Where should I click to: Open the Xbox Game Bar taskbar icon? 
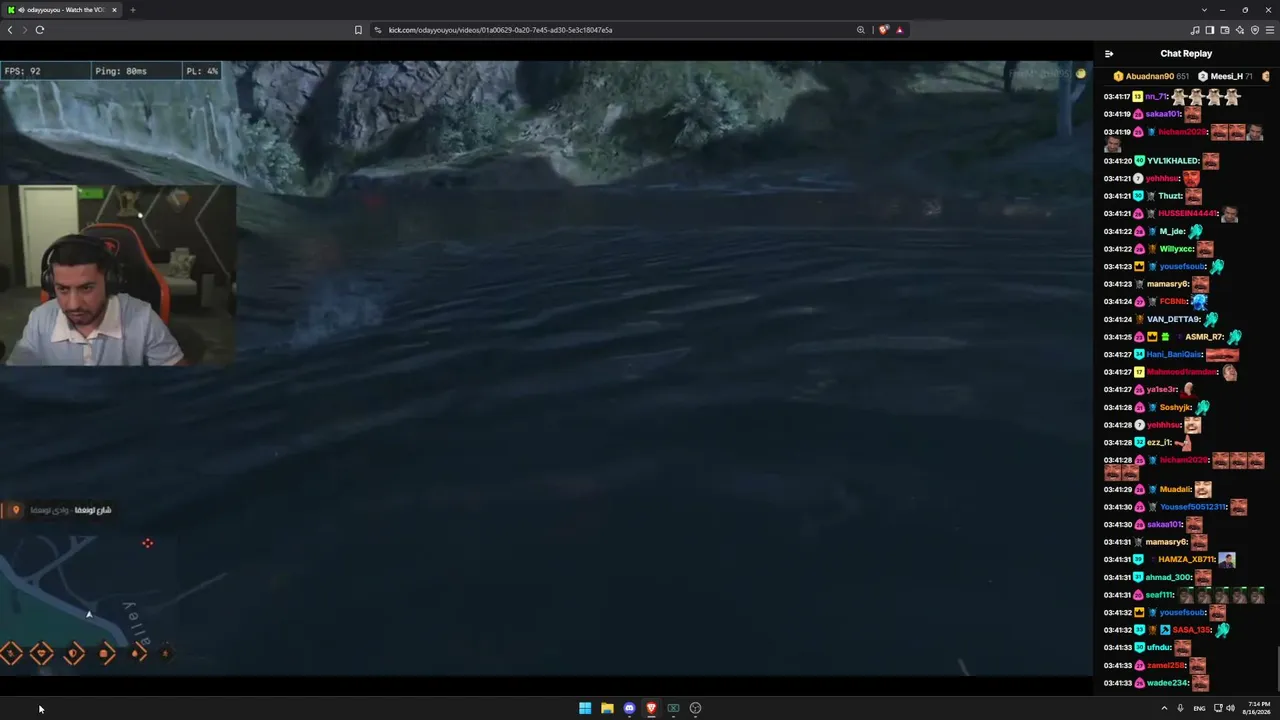673,708
